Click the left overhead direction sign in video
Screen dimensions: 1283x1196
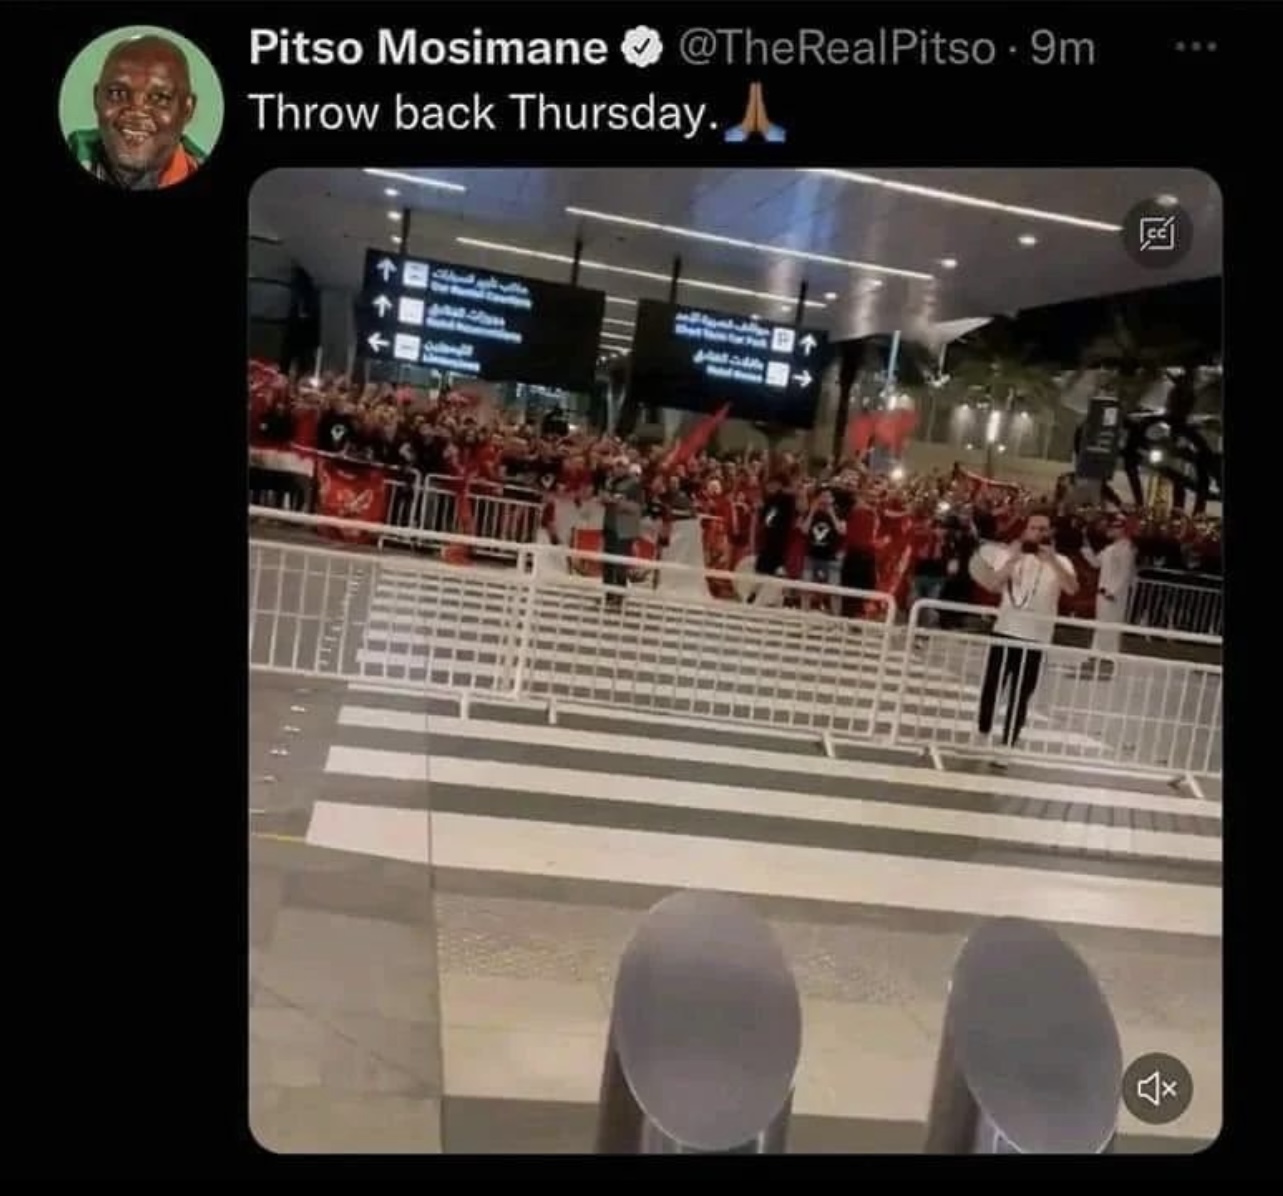(x=482, y=318)
